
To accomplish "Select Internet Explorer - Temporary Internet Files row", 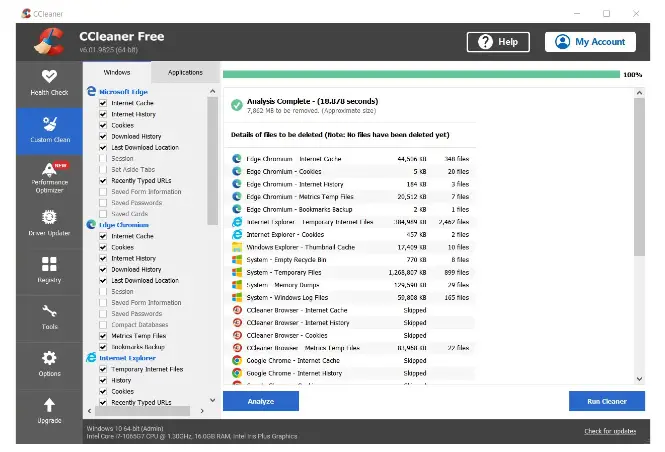I will [350, 222].
